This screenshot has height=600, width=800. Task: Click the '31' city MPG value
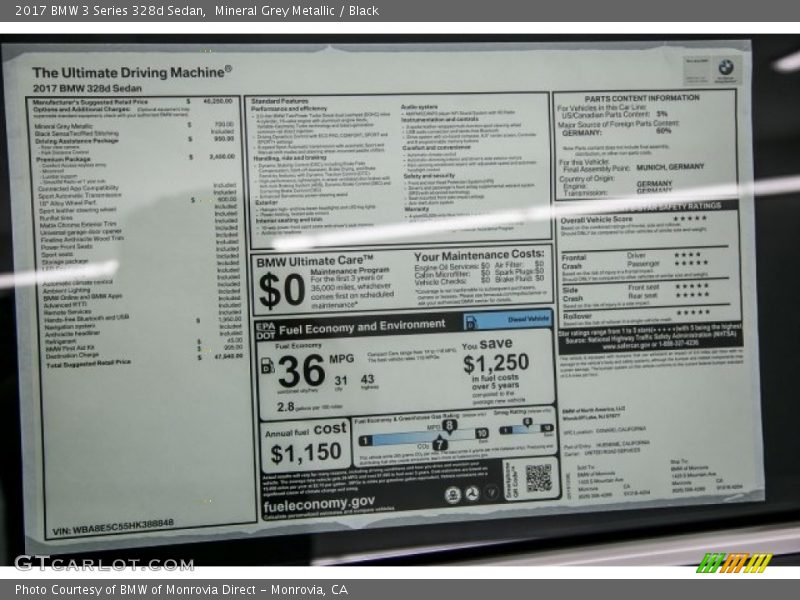[x=341, y=380]
